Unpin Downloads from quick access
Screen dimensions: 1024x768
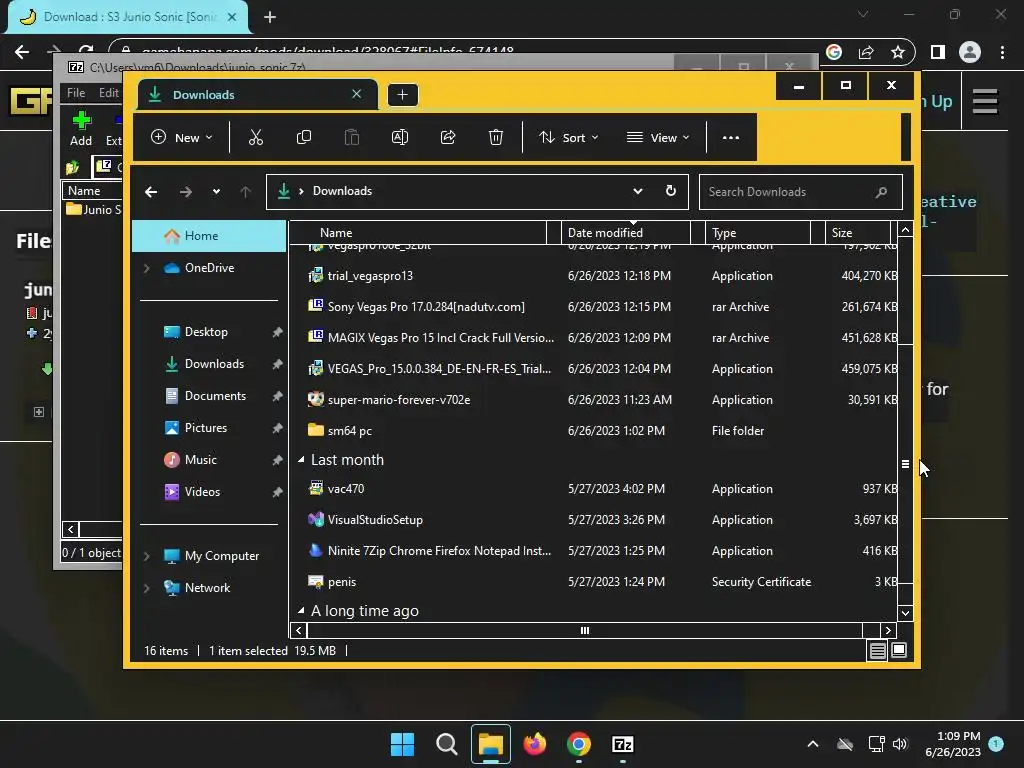pyautogui.click(x=278, y=364)
